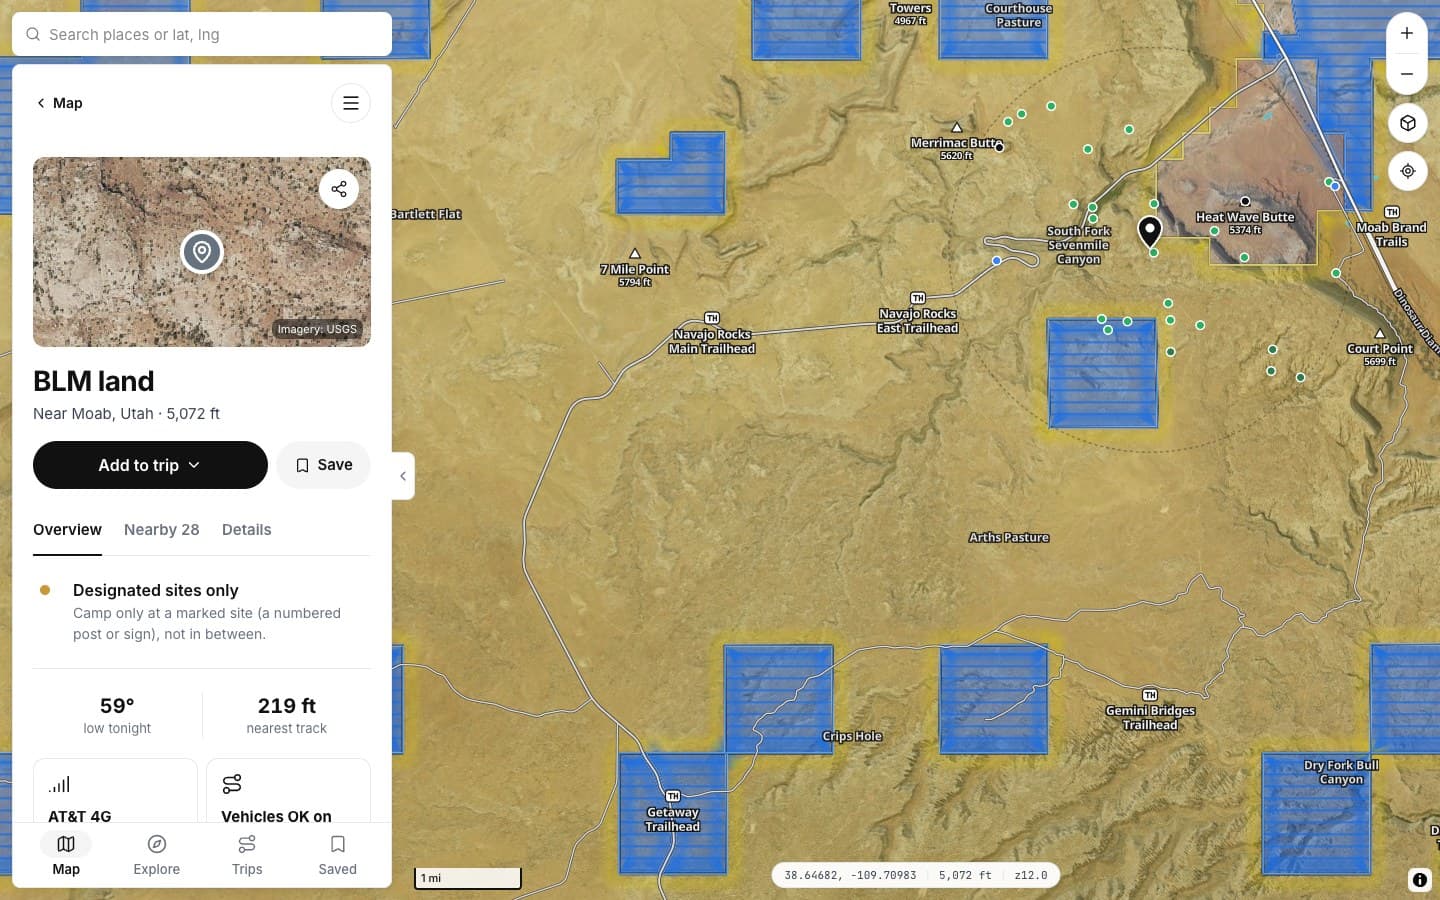Select Map in bottom navigation
This screenshot has width=1440, height=900.
pyautogui.click(x=66, y=855)
